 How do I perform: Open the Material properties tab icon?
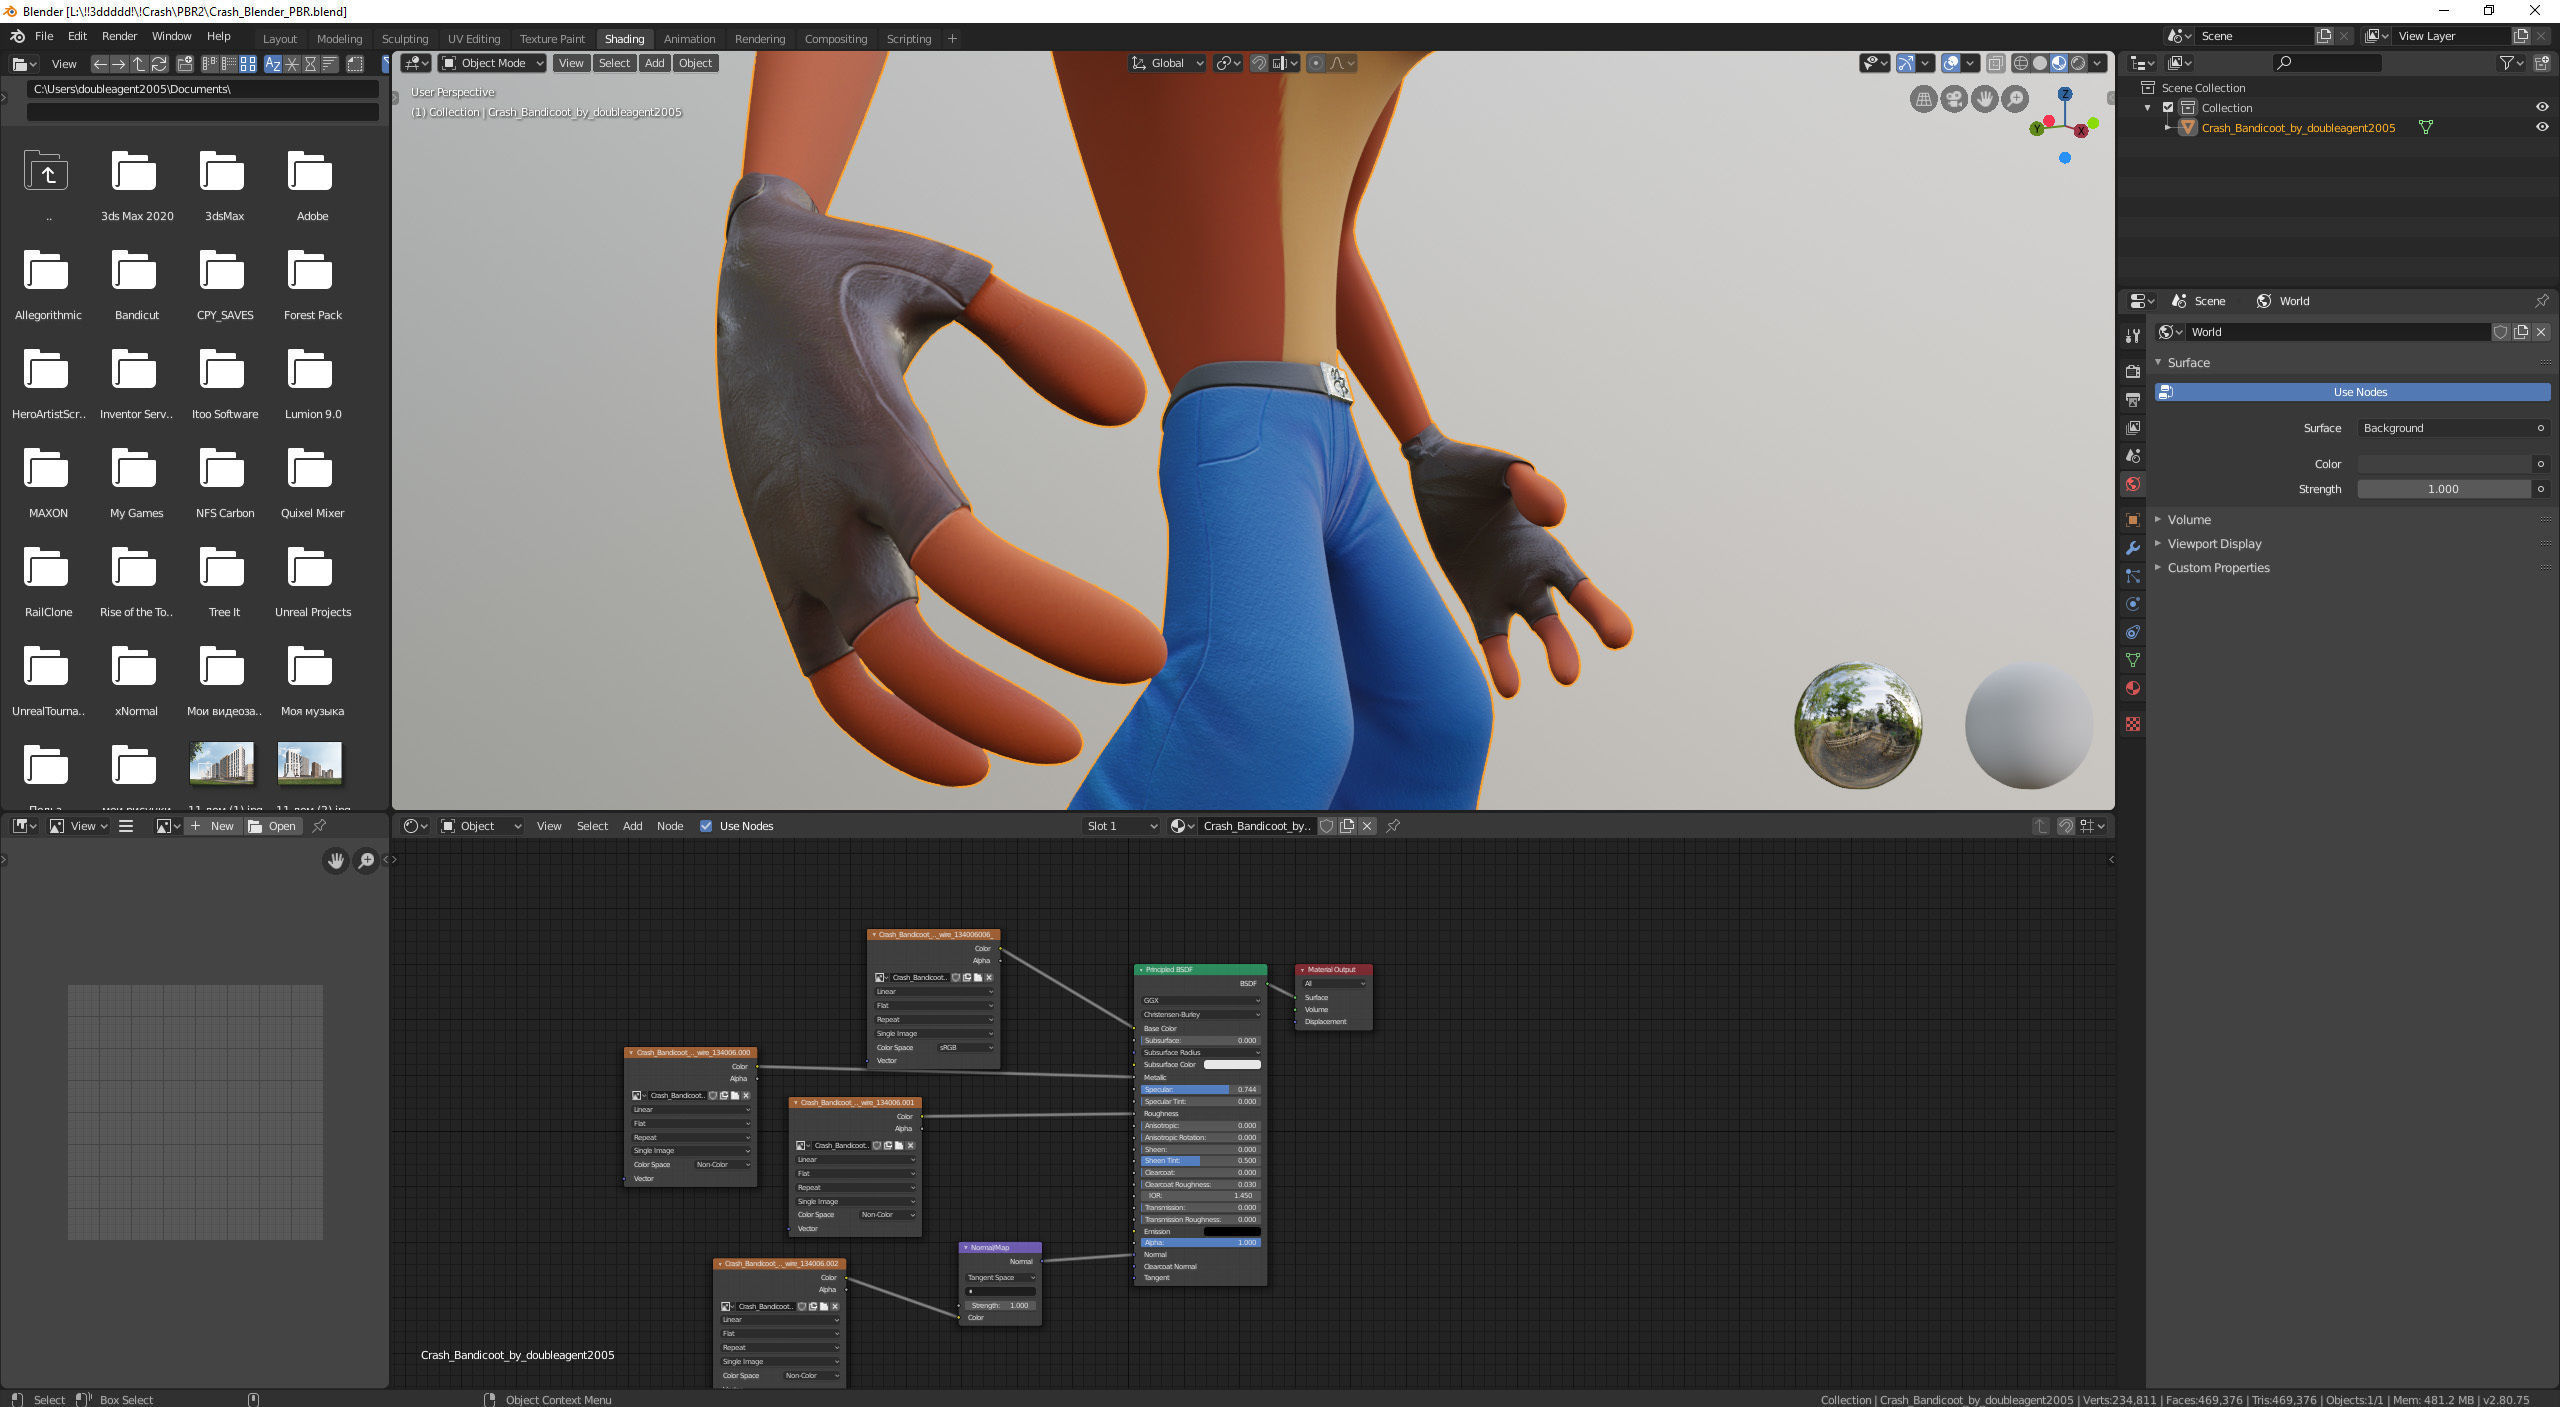[x=2133, y=688]
